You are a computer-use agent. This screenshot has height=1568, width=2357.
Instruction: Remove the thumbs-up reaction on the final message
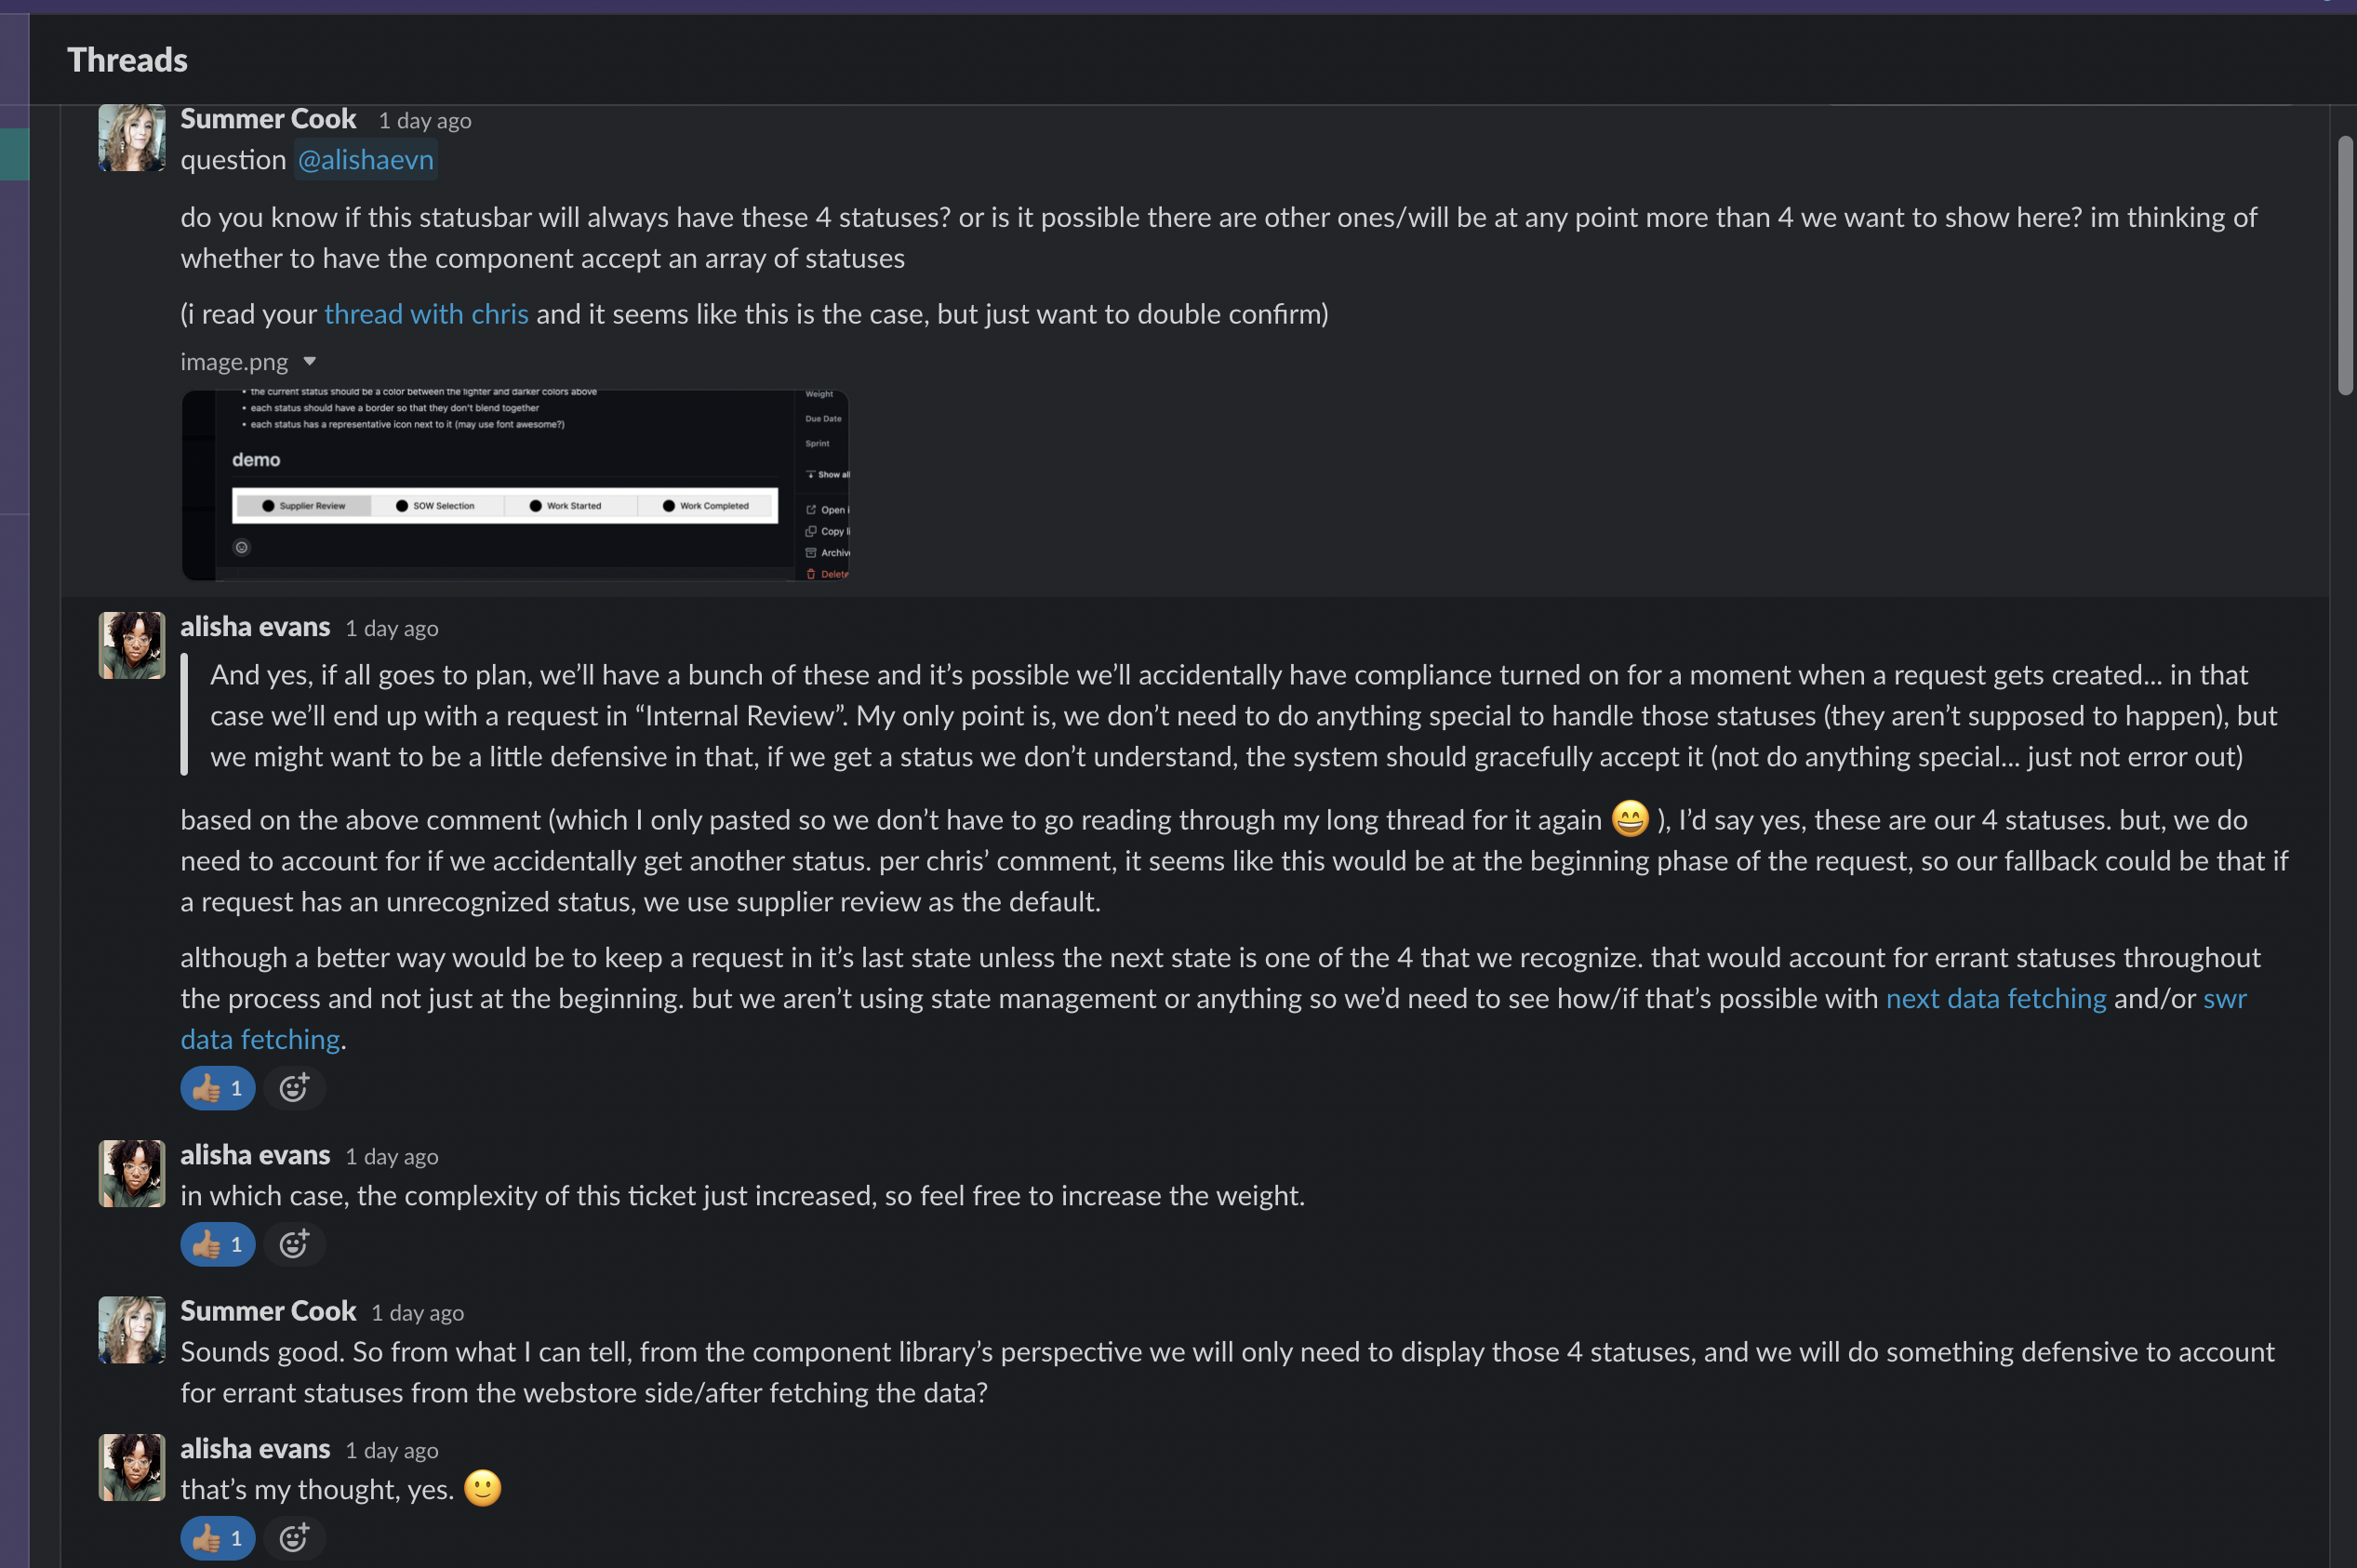coord(217,1538)
